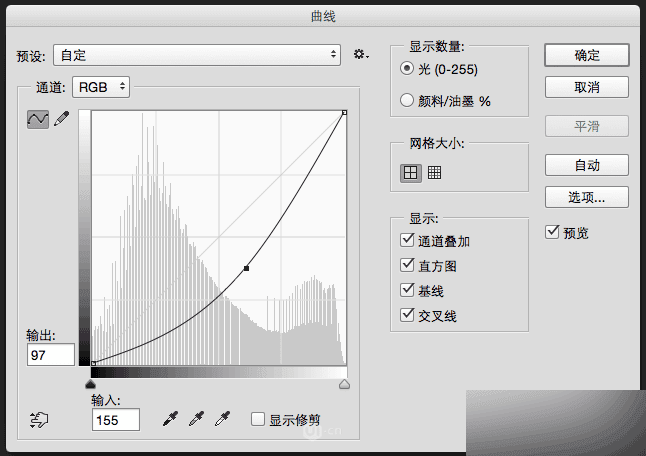646x456 pixels.
Task: Open the 选项... dialog button
Action: coord(587,197)
